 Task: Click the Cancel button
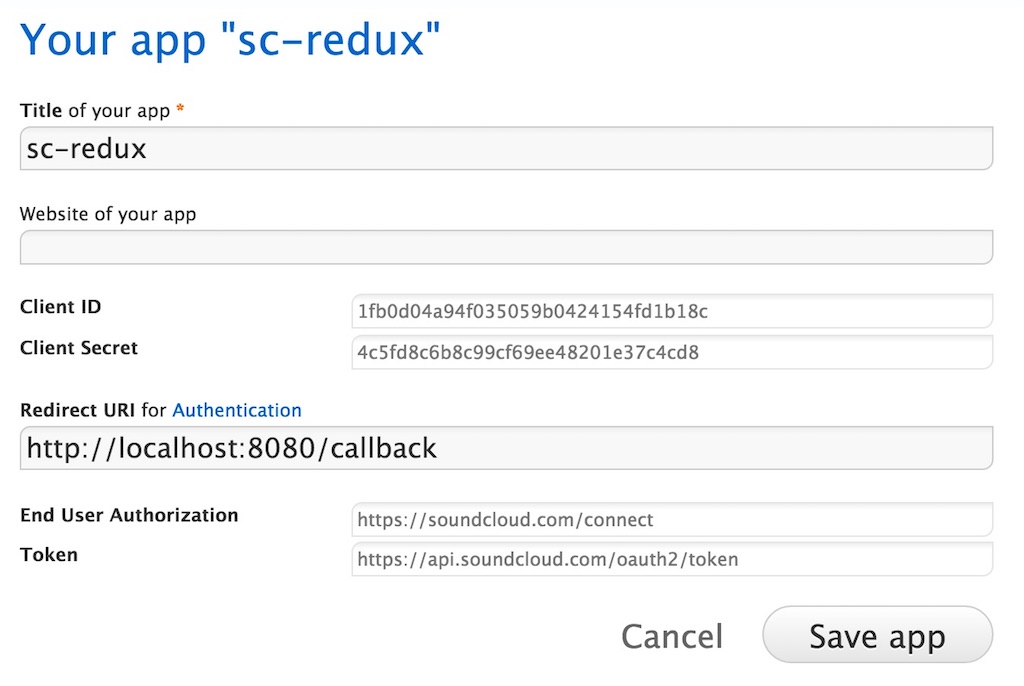click(673, 636)
